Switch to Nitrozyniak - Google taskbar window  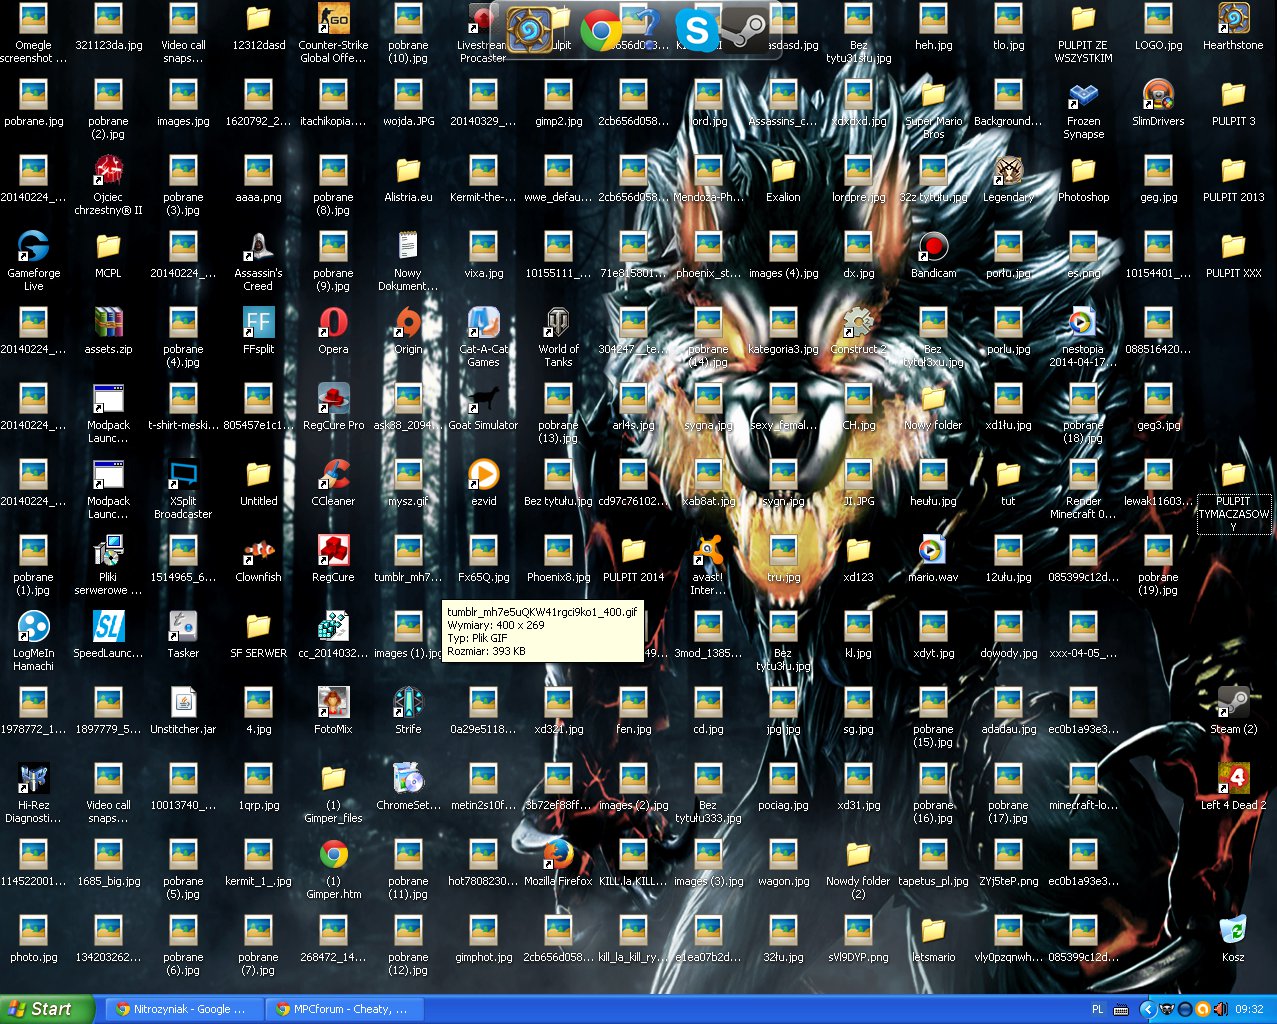(x=183, y=1010)
